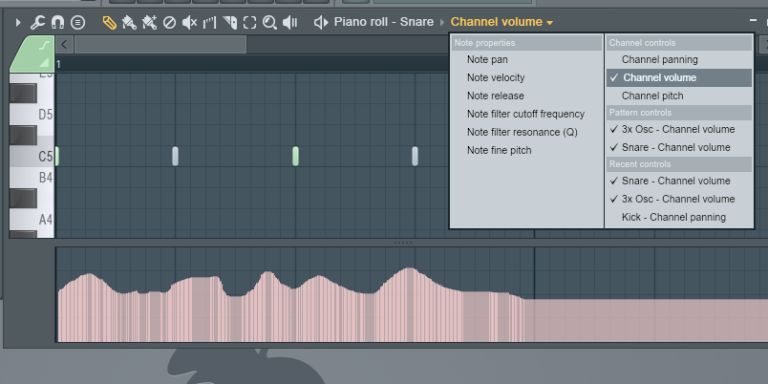Choose the Select tool dashed square icon
Screen dimensions: 768x384
coord(250,23)
